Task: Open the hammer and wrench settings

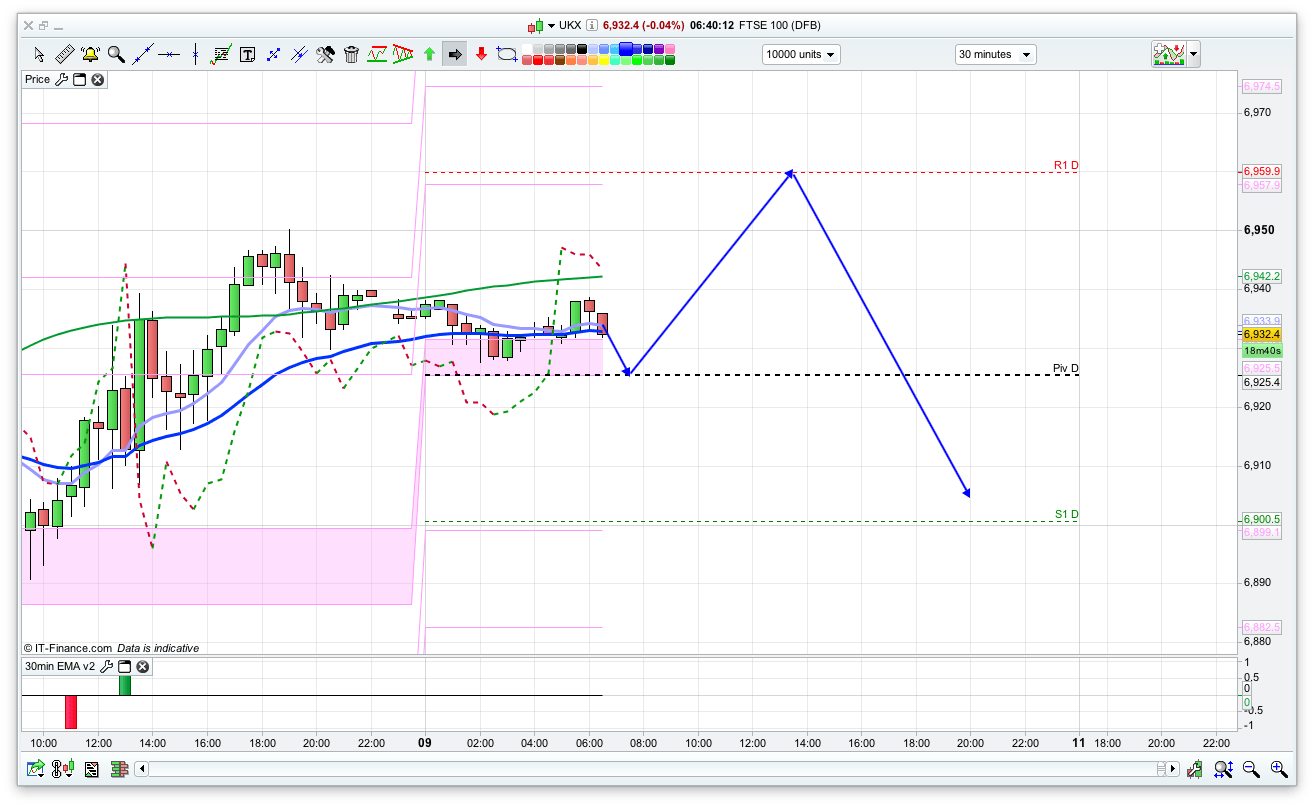Action: [x=325, y=54]
